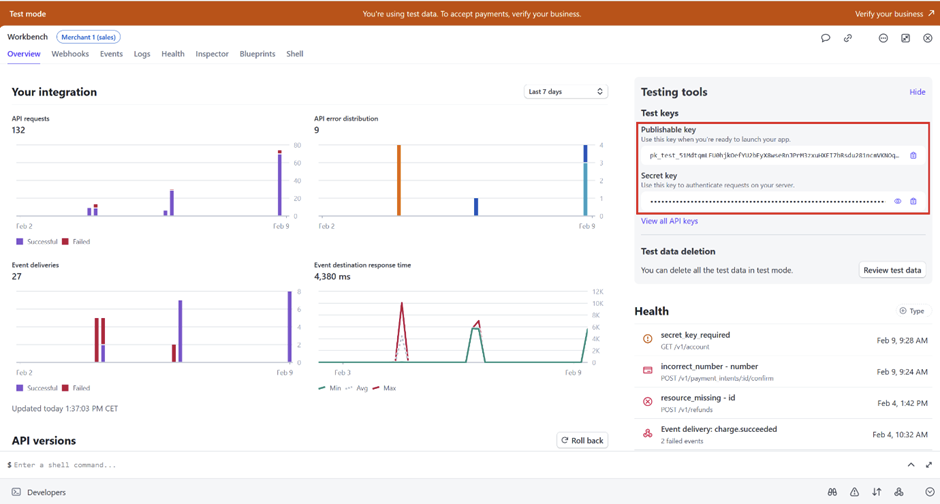The height and width of the screenshot is (504, 940).
Task: Switch to the Inspector tab
Action: [x=212, y=54]
